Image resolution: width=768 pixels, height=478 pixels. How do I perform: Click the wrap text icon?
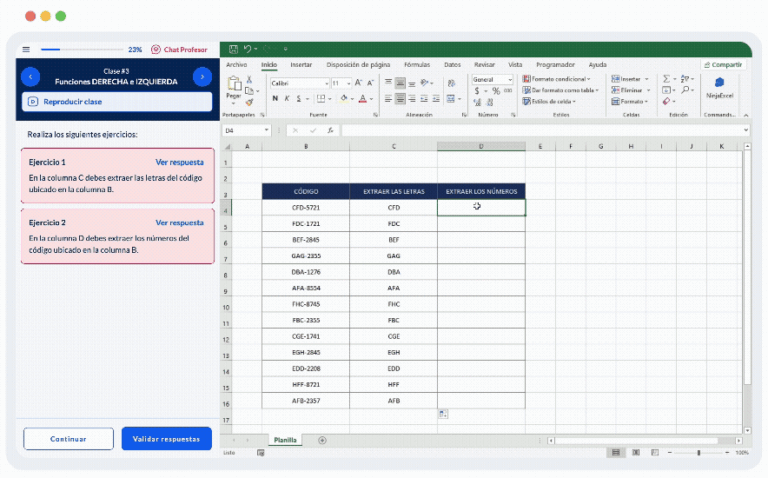coord(451,82)
